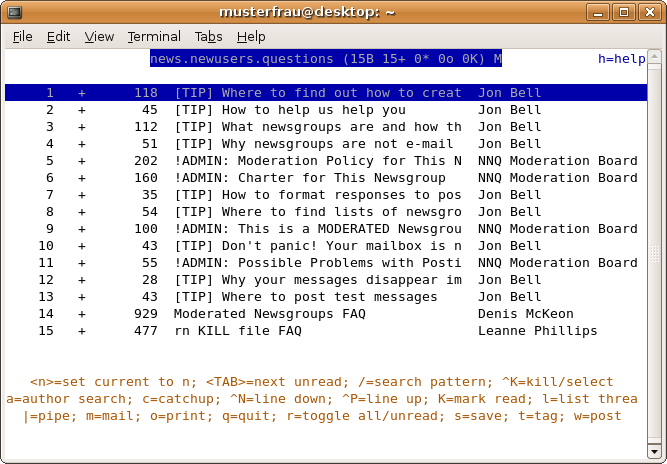Screen dimensions: 667x464
Task: Minimize the terminal window
Action: point(601,11)
